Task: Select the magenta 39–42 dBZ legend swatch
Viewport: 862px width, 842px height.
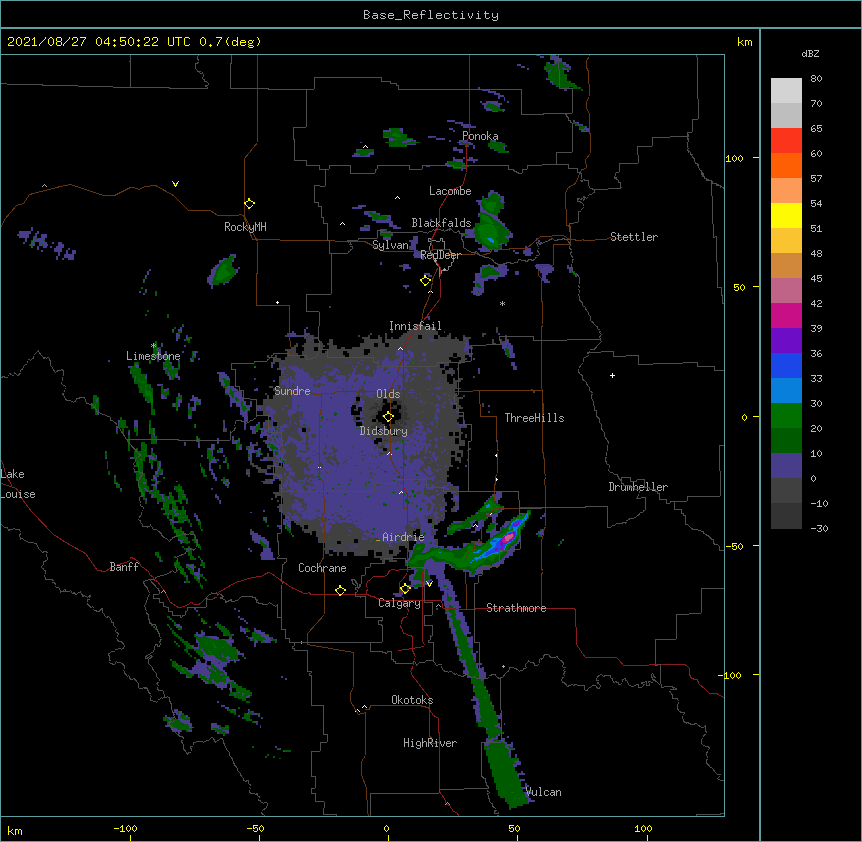Action: (x=786, y=315)
